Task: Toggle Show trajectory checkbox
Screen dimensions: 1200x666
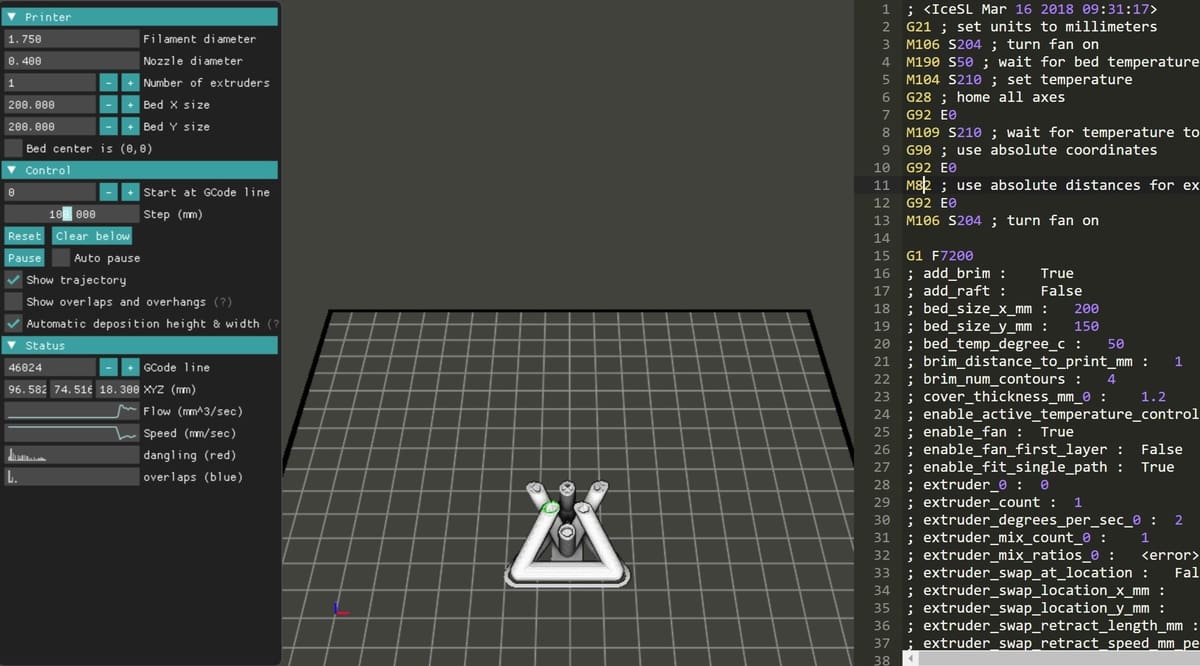Action: click(14, 280)
